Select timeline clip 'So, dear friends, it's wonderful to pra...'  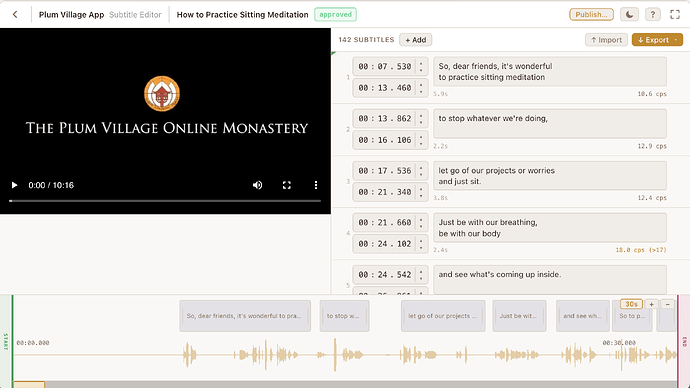(x=245, y=316)
